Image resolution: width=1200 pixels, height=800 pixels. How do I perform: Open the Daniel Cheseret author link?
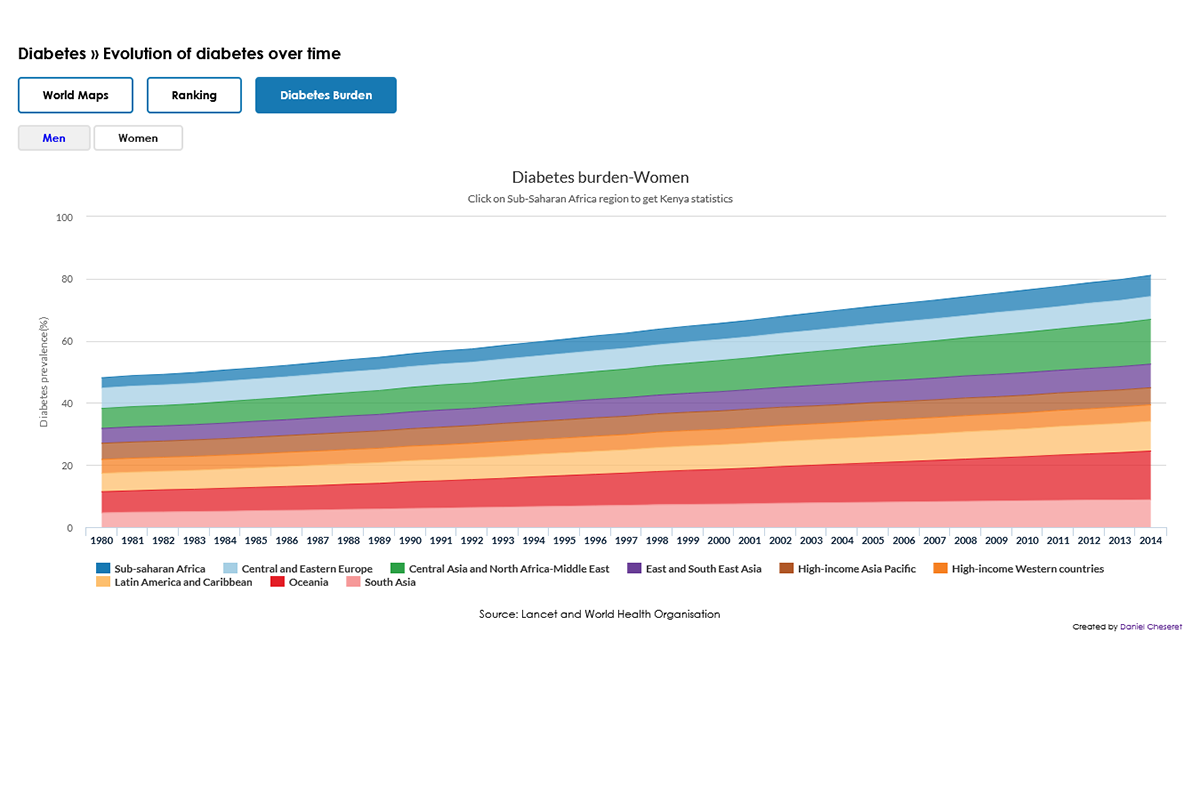coord(1150,626)
